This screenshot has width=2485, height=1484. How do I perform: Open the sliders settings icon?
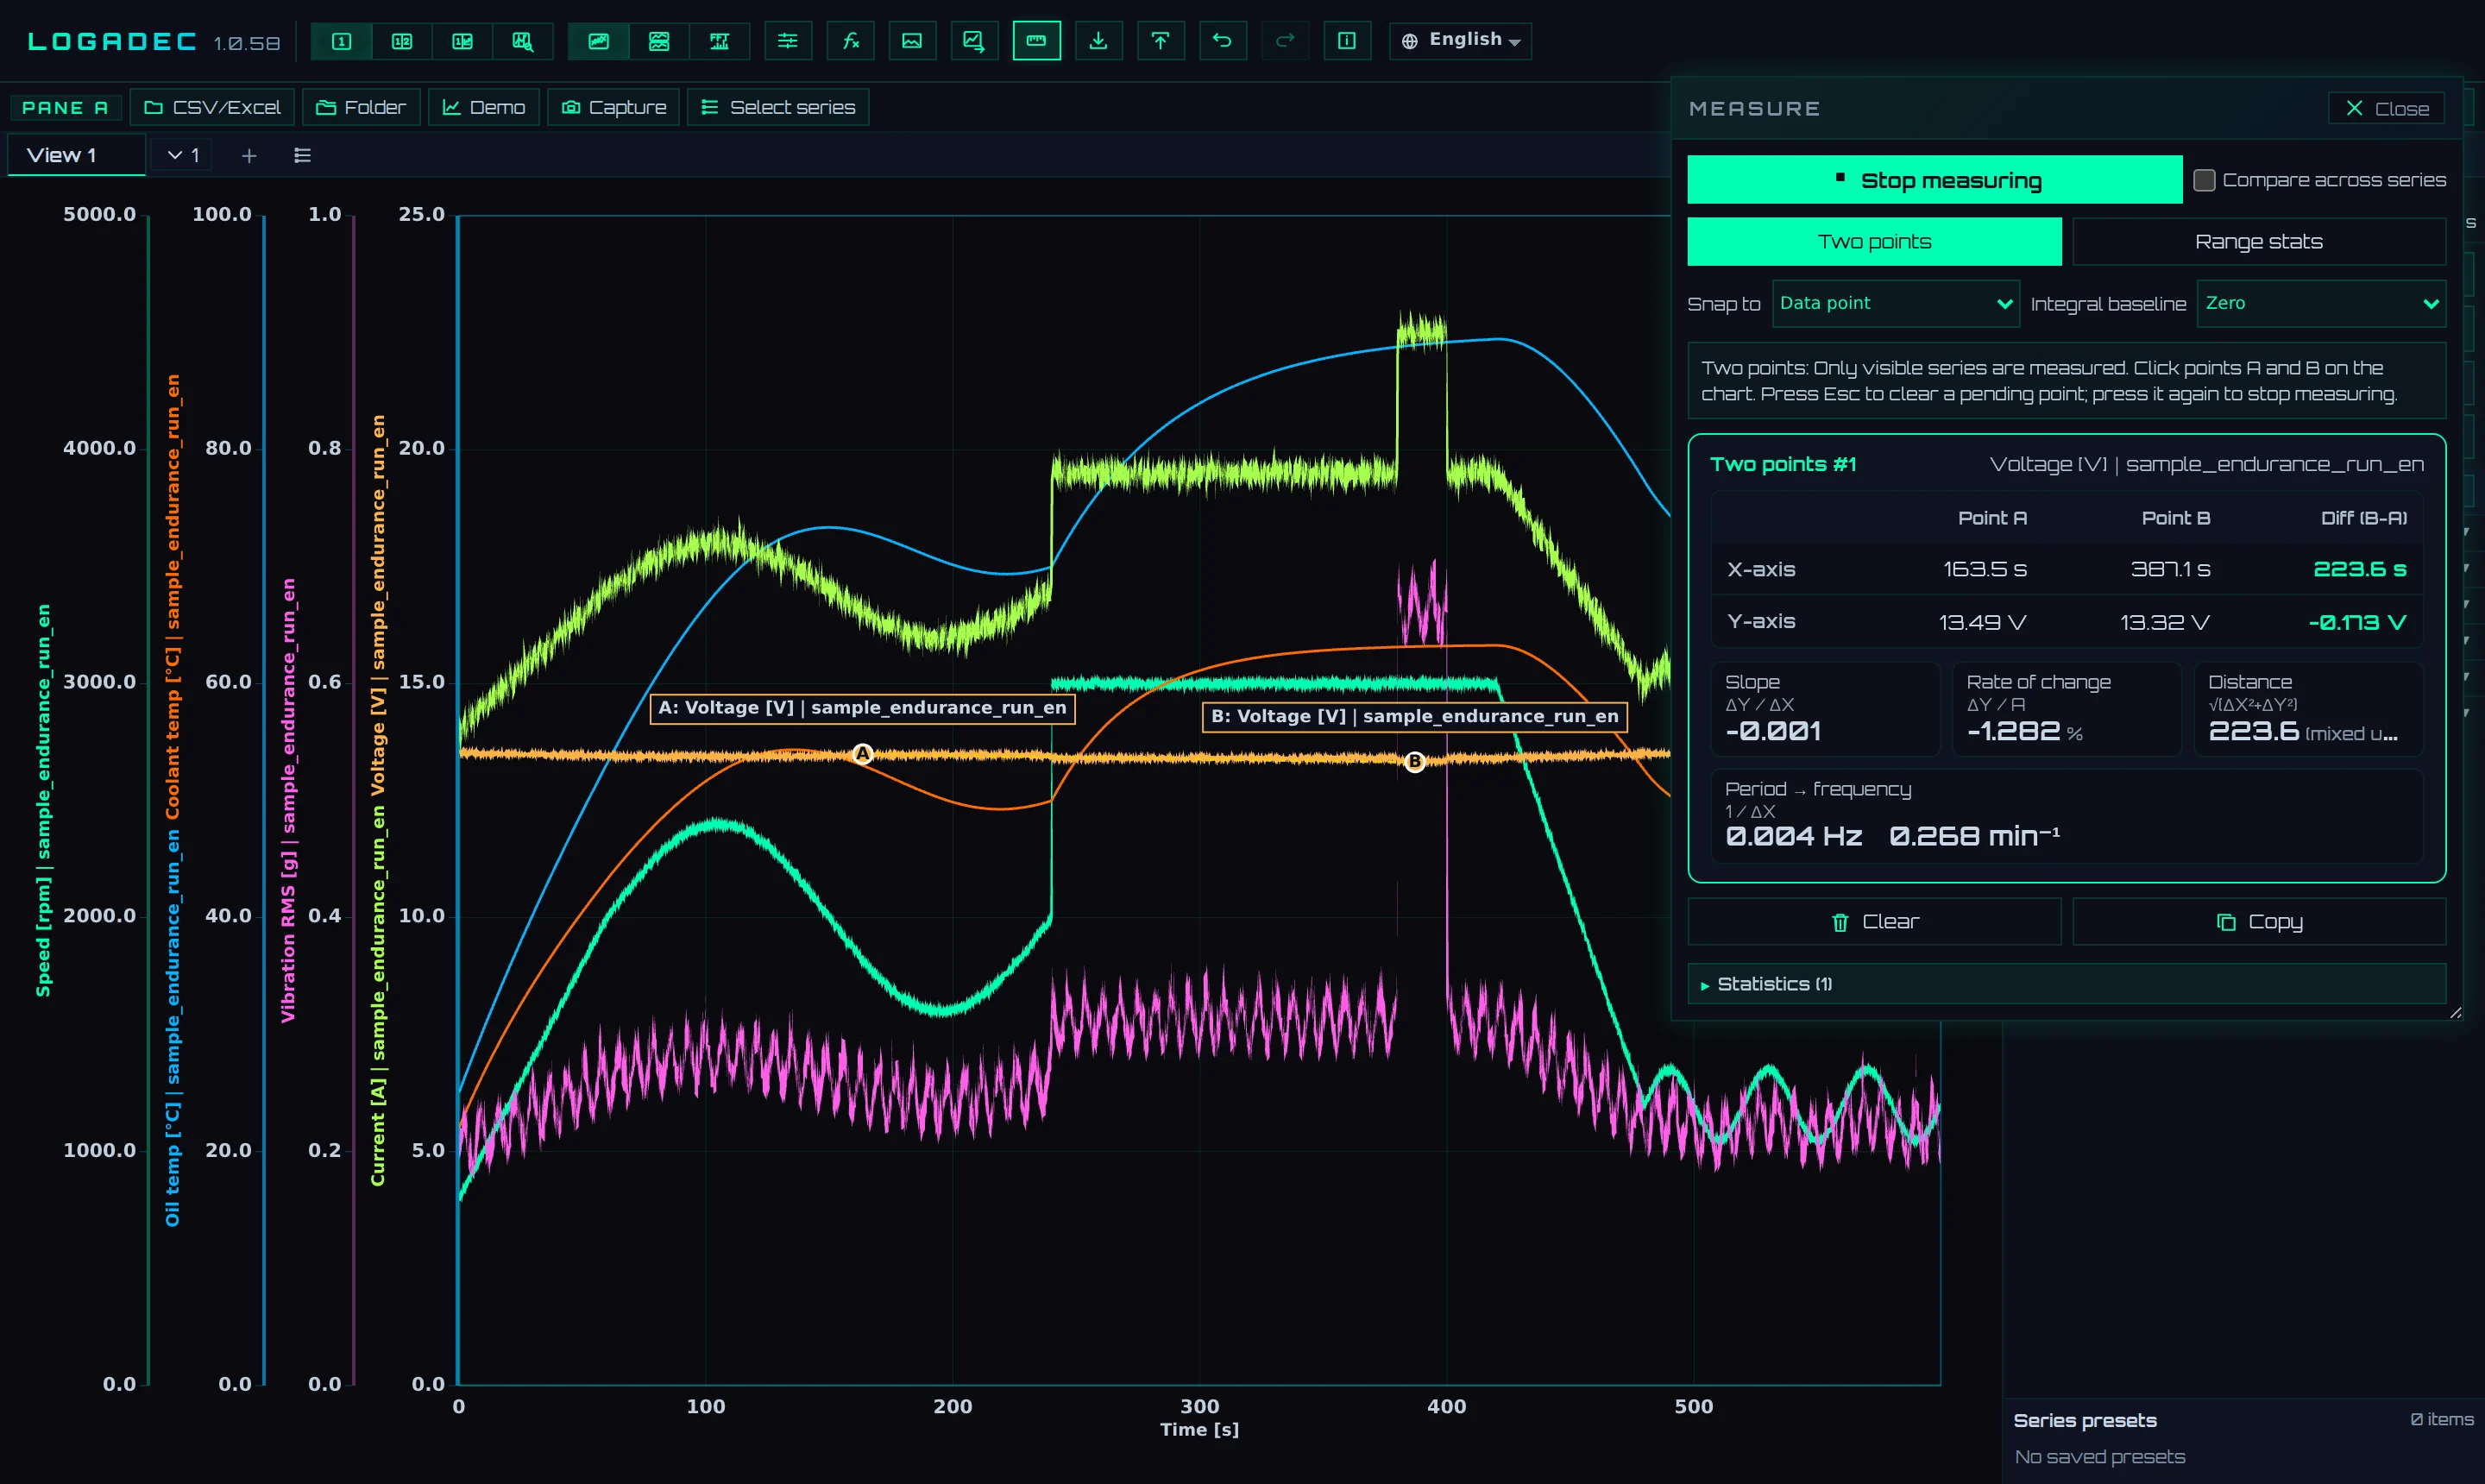pyautogui.click(x=788, y=41)
